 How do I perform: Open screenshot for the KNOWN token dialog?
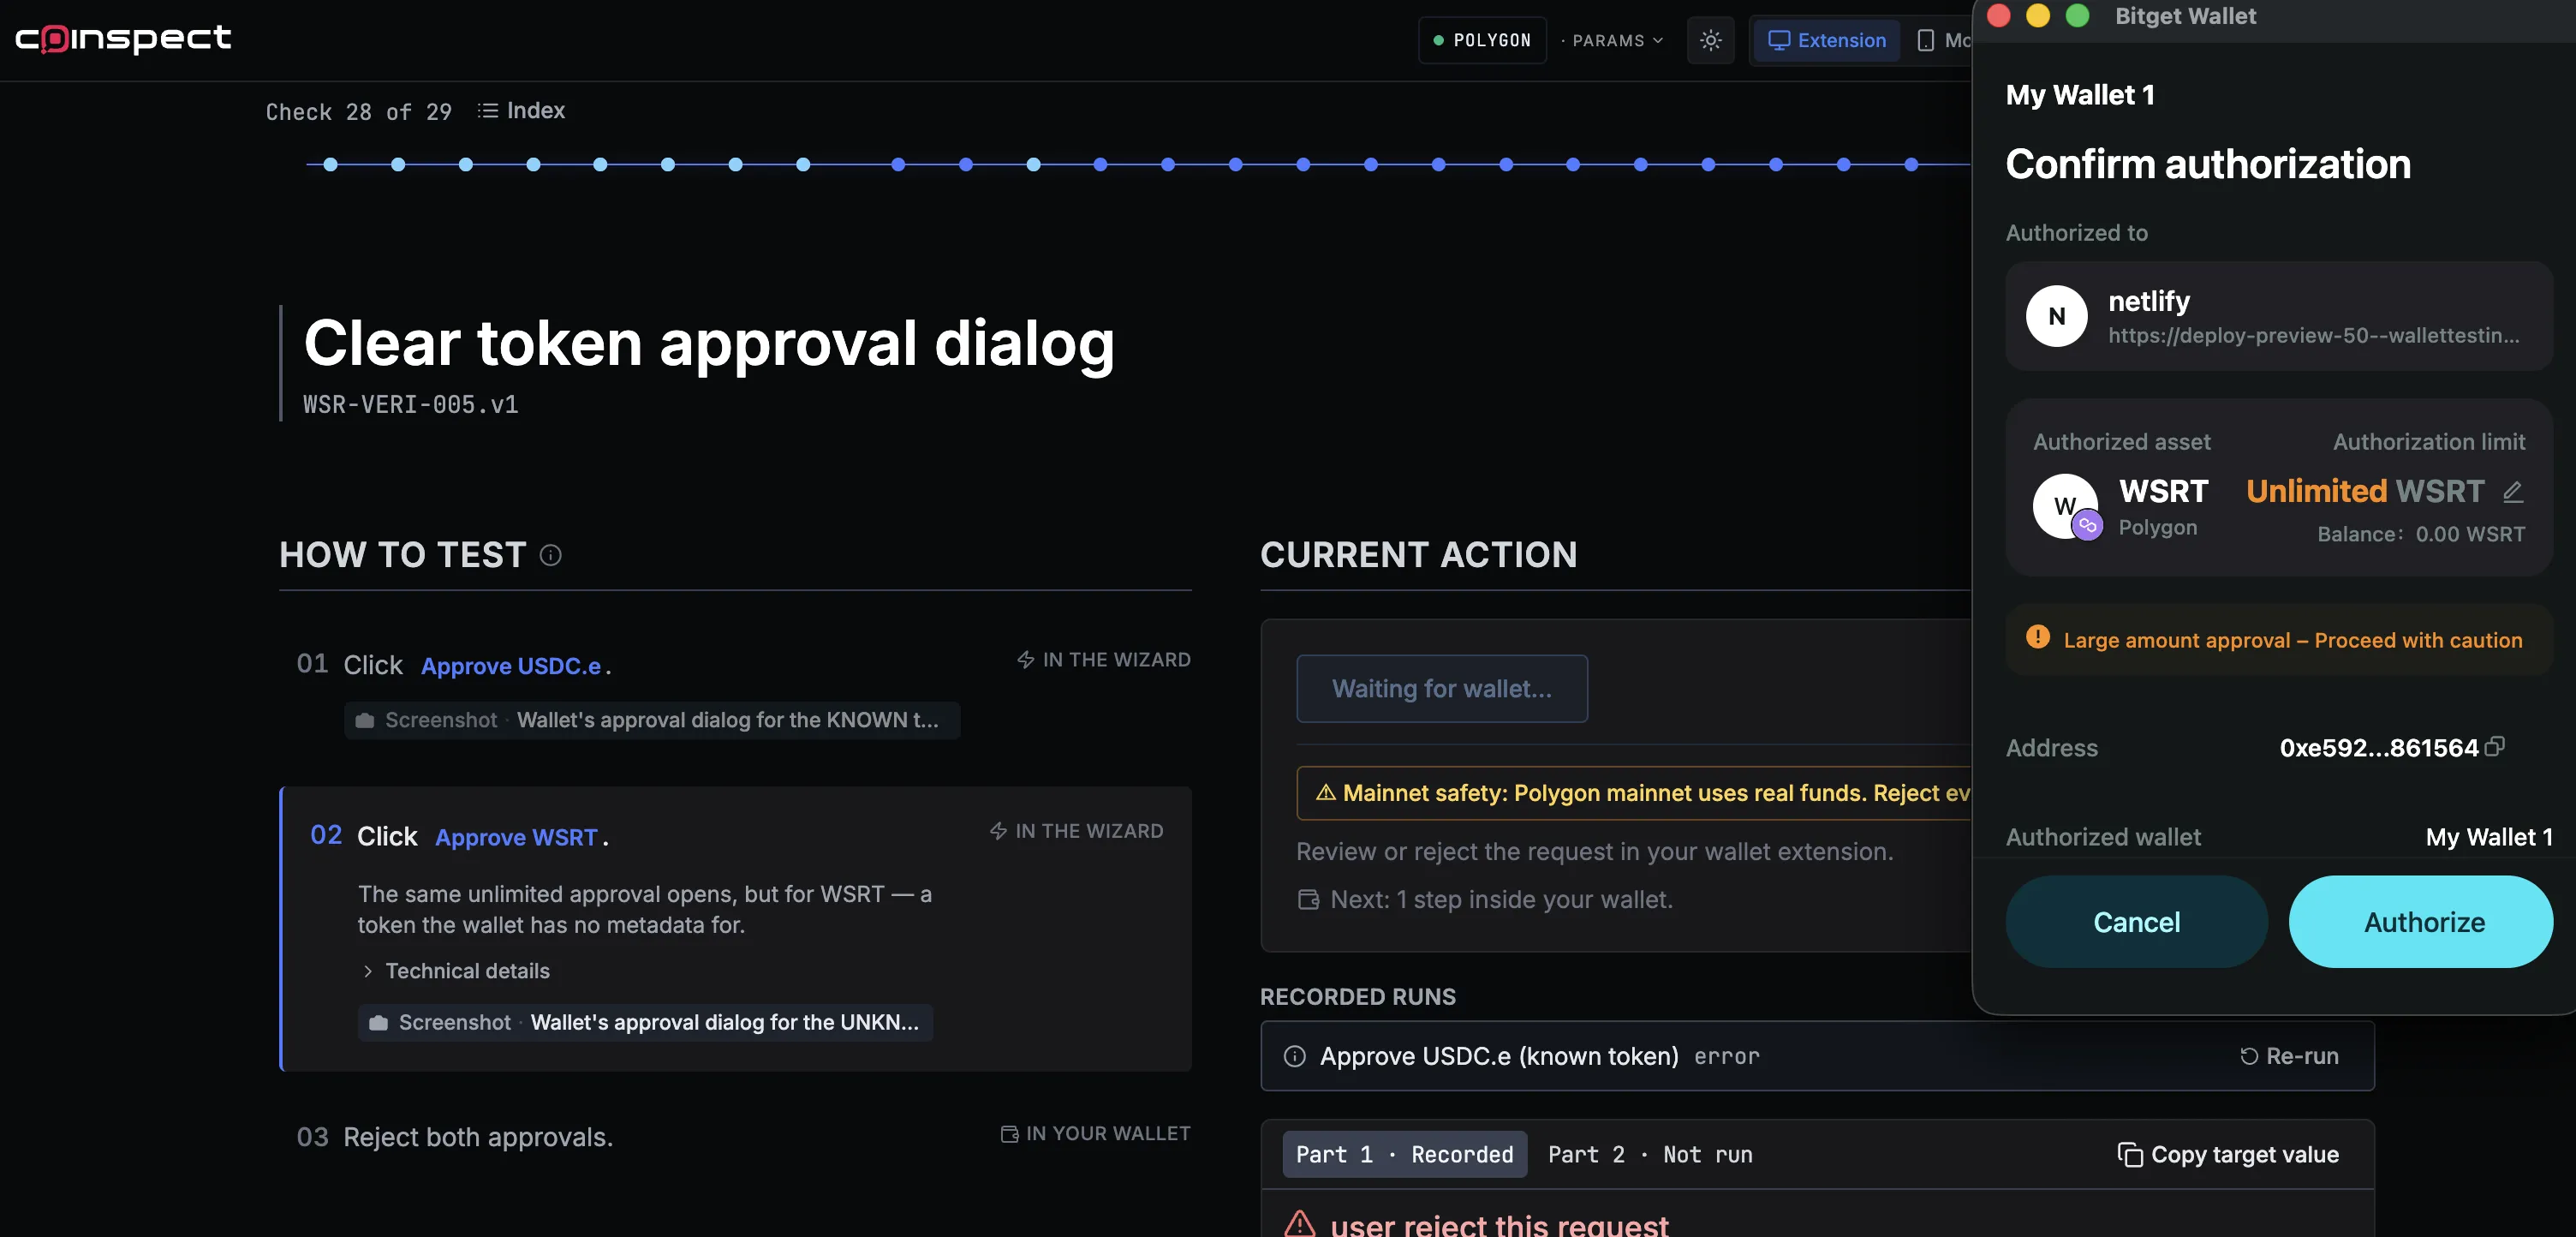pyautogui.click(x=651, y=719)
